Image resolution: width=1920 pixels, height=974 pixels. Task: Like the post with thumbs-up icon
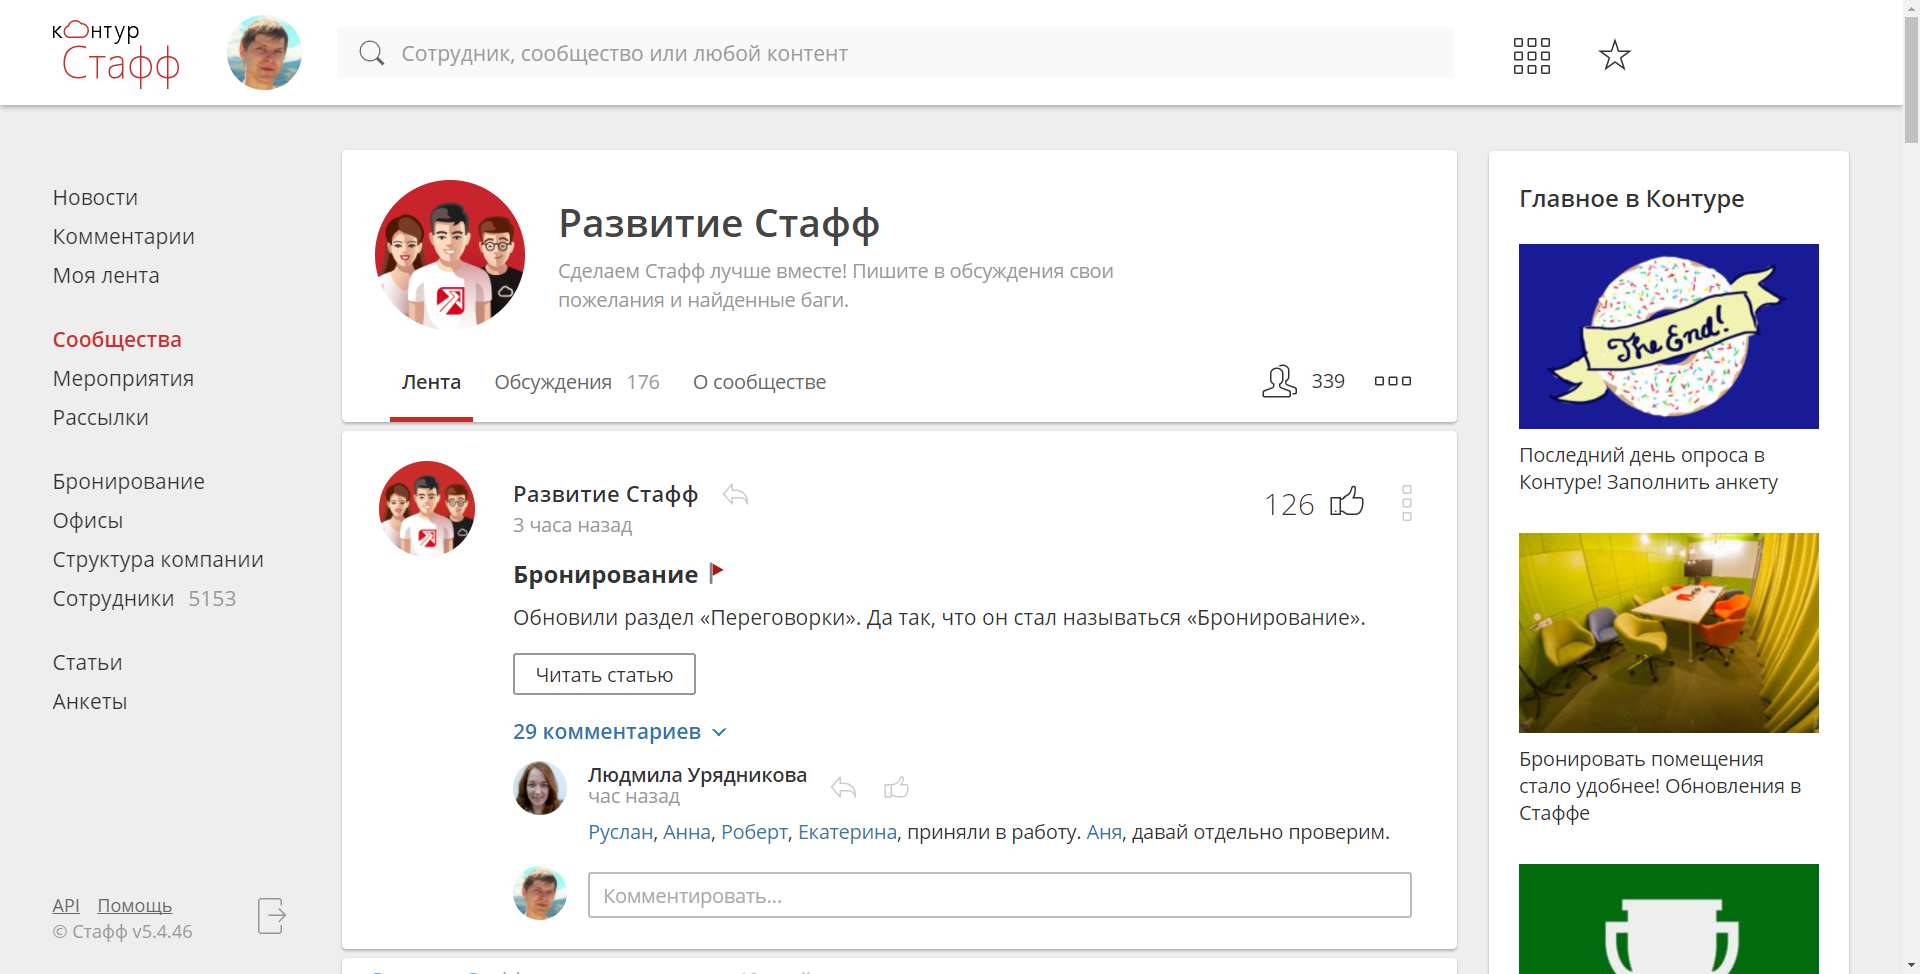(x=1347, y=501)
